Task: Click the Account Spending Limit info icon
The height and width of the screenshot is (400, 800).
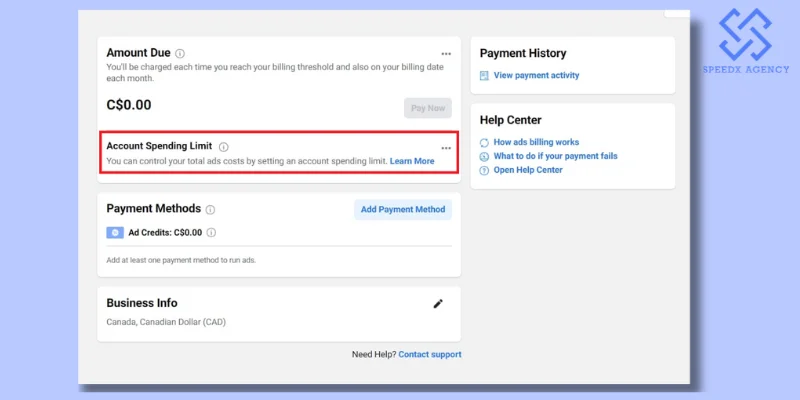Action: (224, 147)
